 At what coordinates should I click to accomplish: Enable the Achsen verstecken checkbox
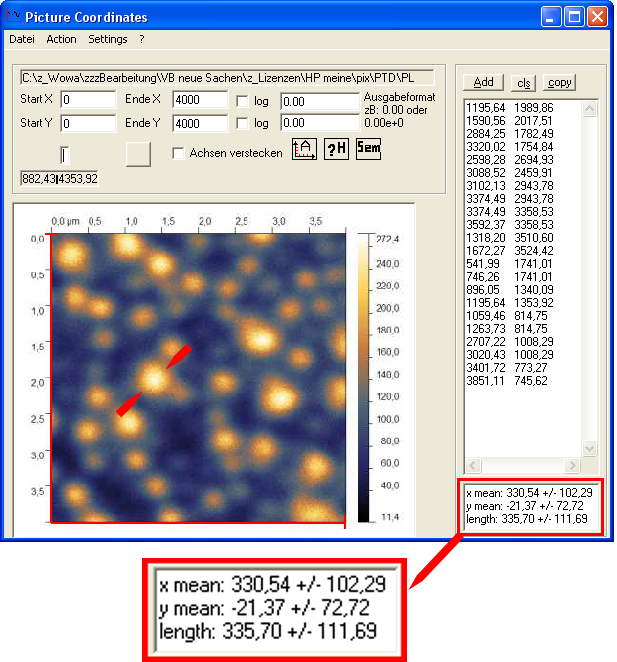tap(178, 153)
